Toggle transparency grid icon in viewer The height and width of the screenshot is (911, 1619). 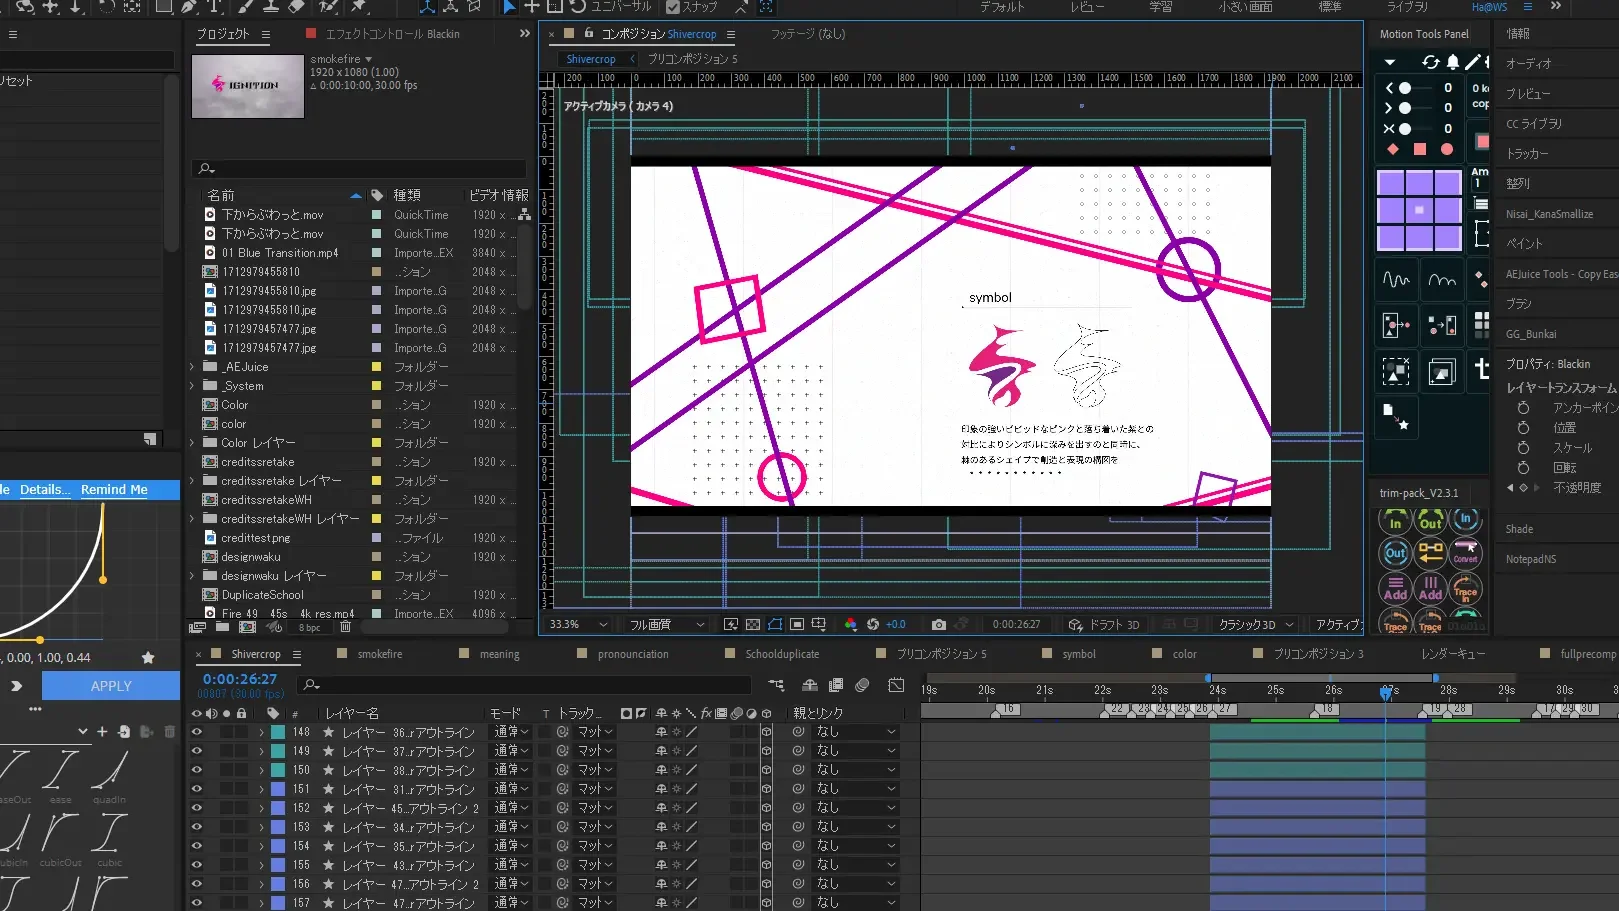pos(753,624)
